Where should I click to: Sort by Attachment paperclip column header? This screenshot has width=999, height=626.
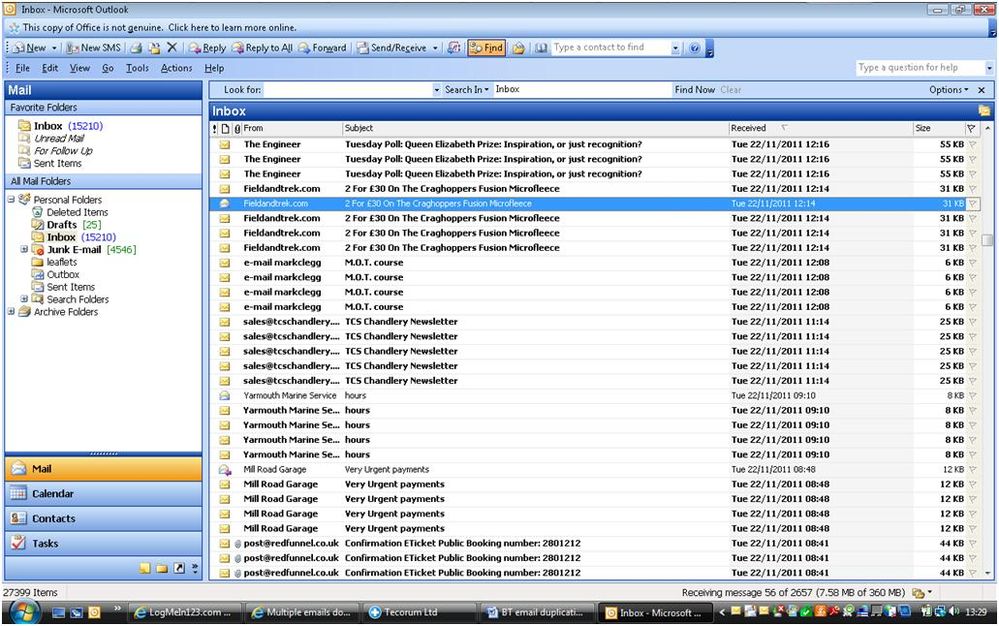click(x=237, y=129)
